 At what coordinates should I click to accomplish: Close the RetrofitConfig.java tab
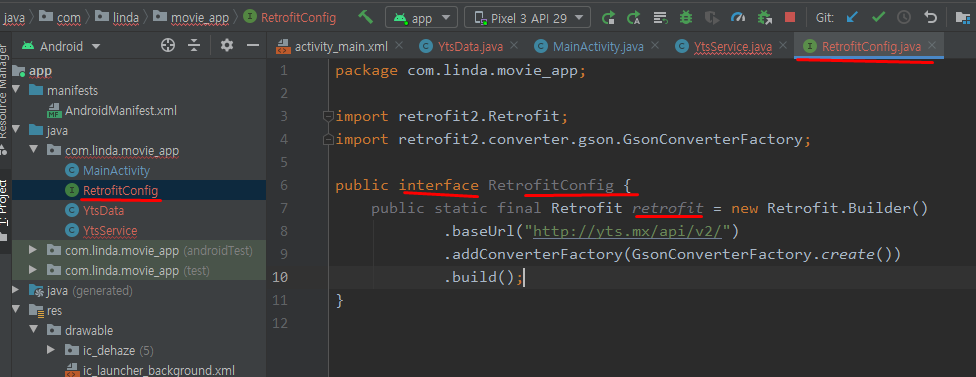click(932, 45)
